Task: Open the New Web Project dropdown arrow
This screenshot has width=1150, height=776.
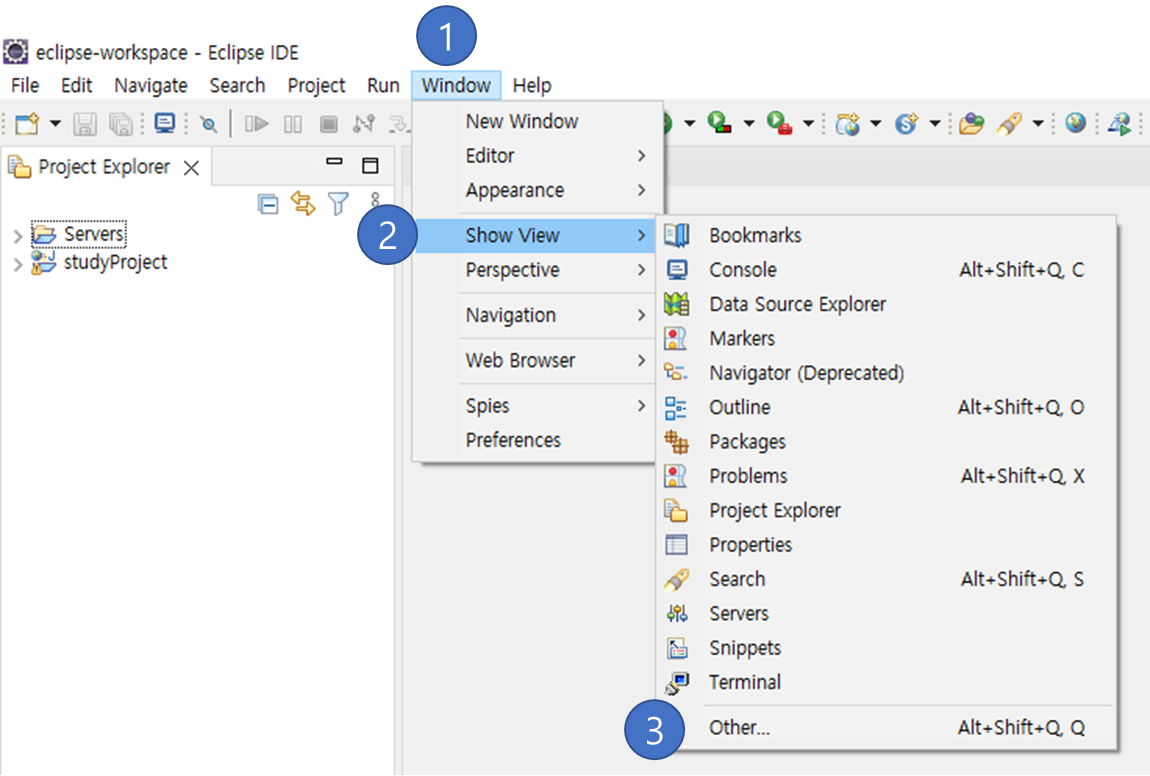Action: tap(876, 123)
